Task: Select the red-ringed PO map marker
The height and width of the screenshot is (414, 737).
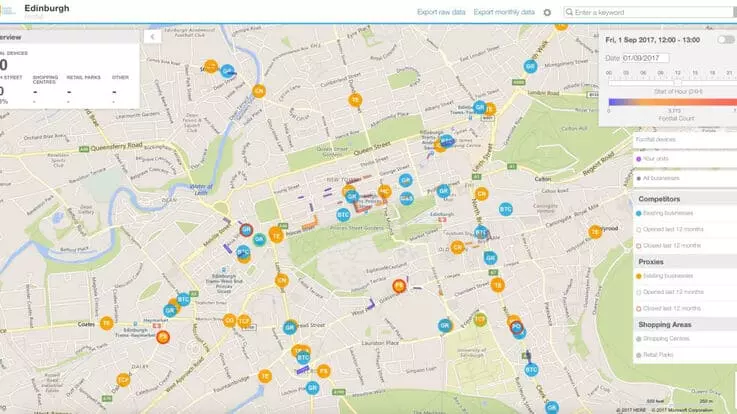Action: [517, 327]
